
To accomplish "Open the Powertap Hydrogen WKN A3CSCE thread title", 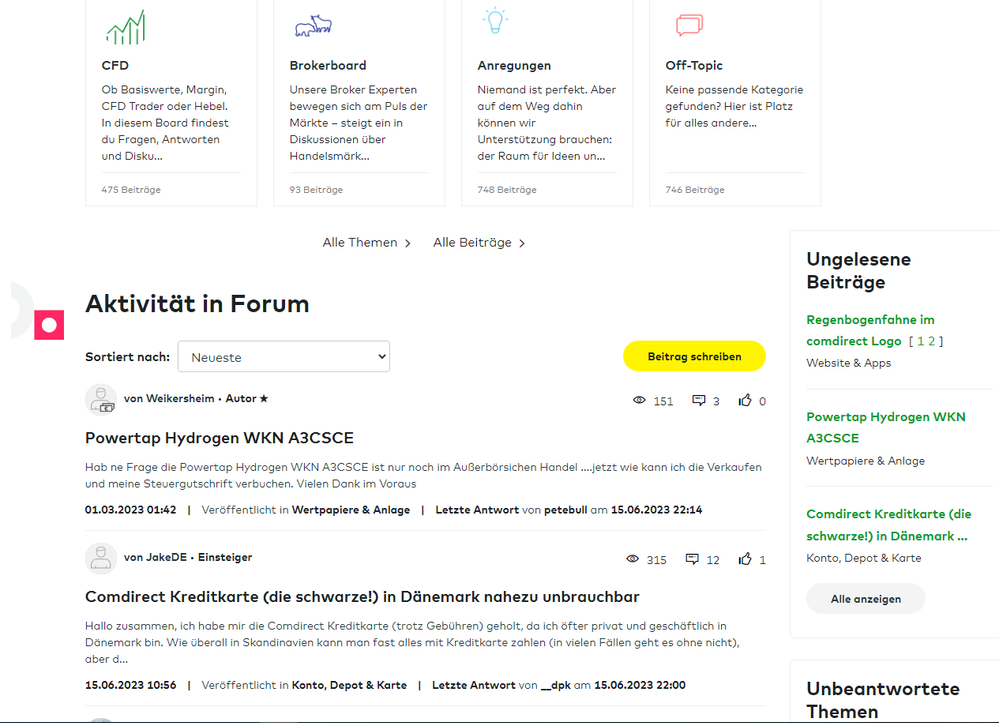I will click(219, 438).
